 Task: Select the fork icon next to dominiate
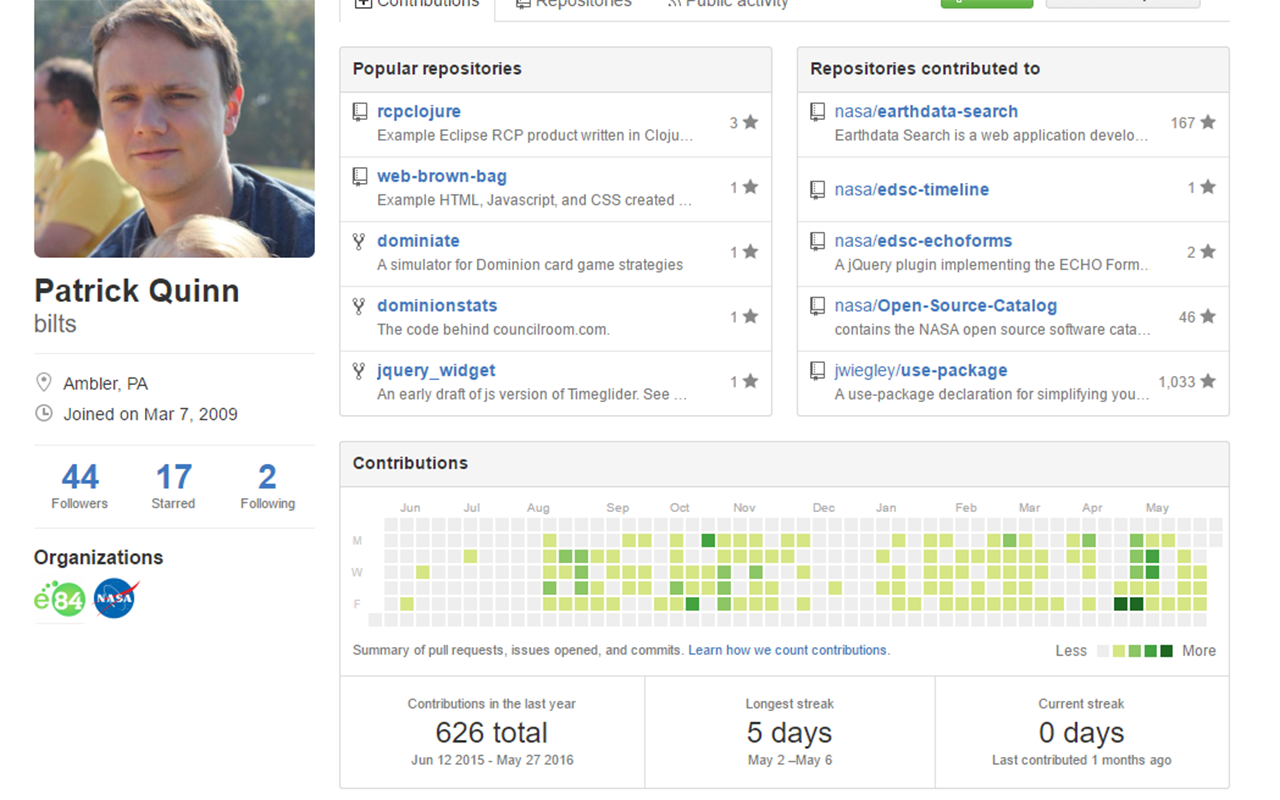pyautogui.click(x=359, y=240)
